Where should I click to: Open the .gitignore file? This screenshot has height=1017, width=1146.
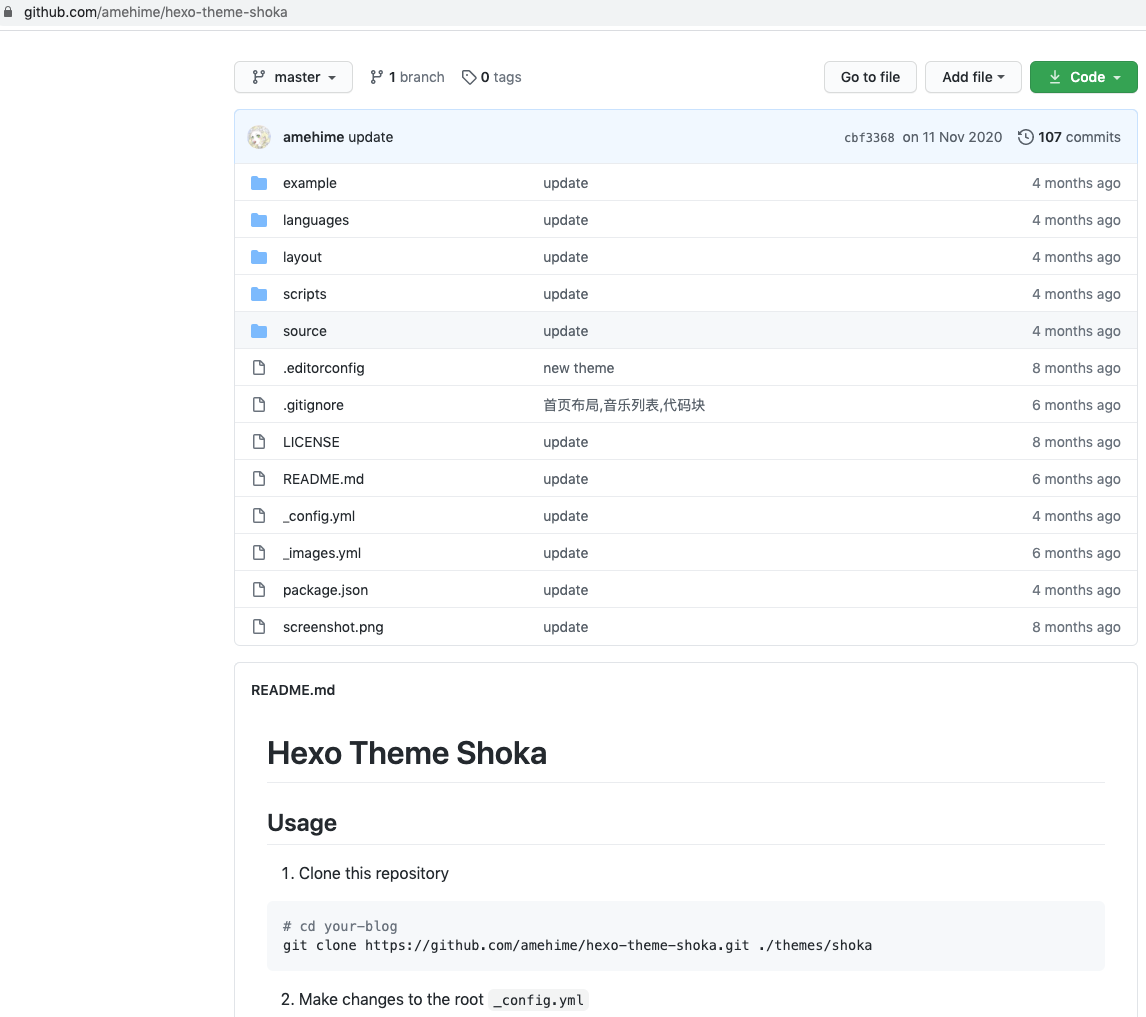tap(314, 405)
